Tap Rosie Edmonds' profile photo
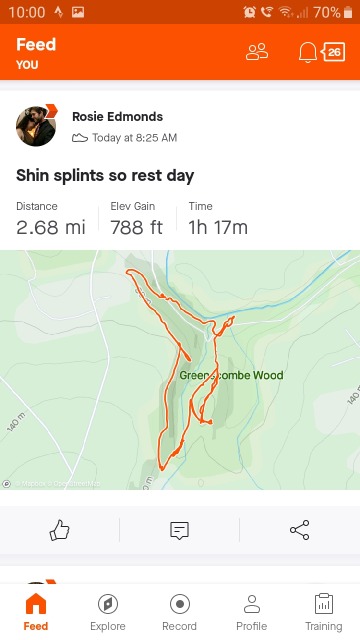 click(x=36, y=126)
